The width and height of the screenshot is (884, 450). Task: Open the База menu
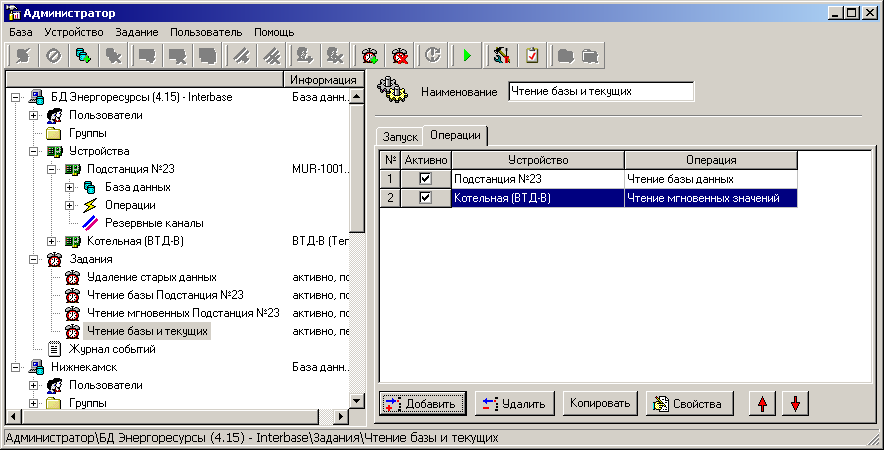pyautogui.click(x=21, y=32)
